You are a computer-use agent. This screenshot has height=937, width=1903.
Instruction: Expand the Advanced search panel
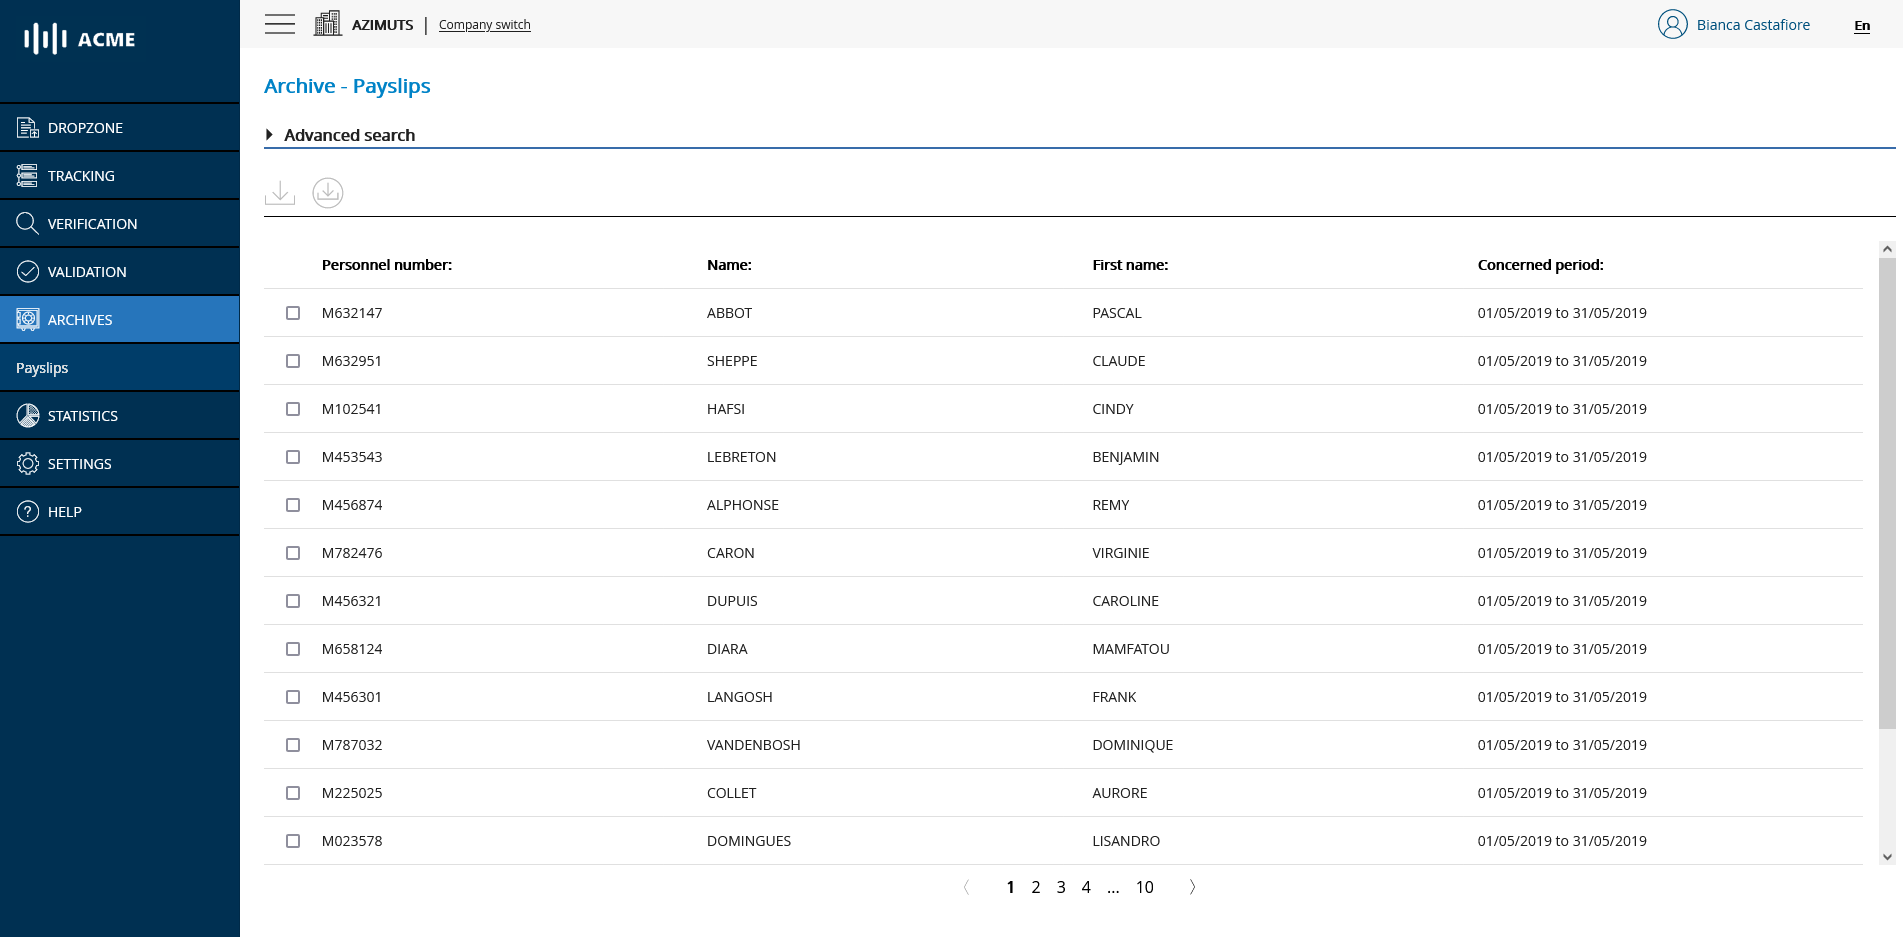pos(349,135)
